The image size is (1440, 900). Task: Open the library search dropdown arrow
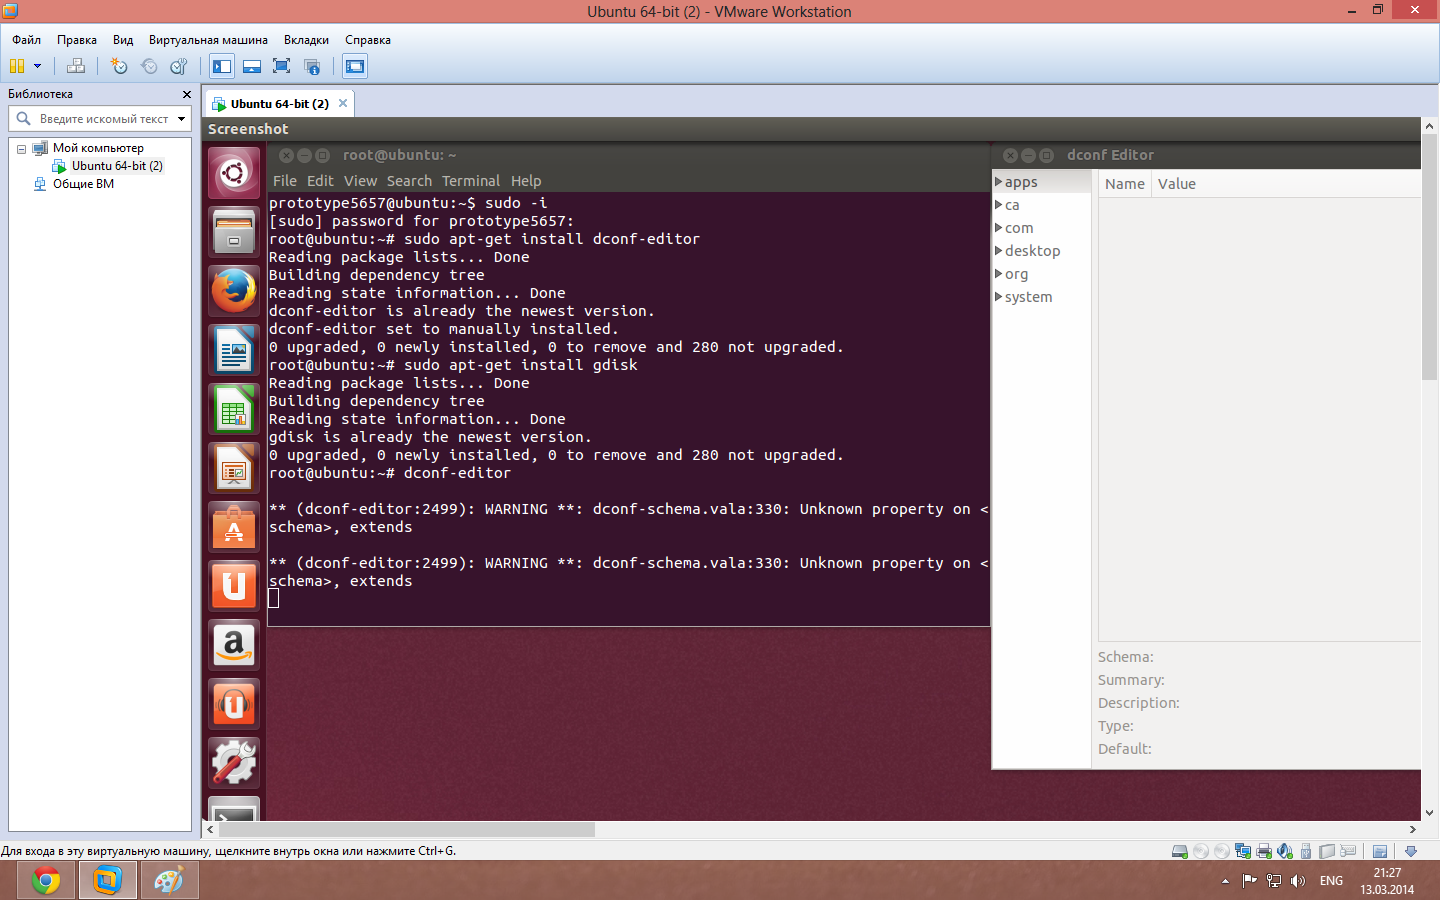pyautogui.click(x=181, y=119)
